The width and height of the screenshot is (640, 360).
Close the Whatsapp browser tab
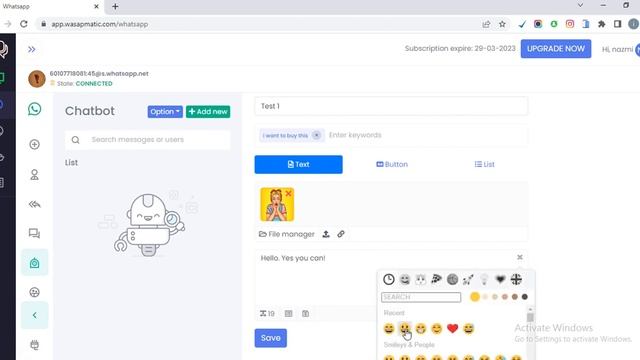pos(96,7)
